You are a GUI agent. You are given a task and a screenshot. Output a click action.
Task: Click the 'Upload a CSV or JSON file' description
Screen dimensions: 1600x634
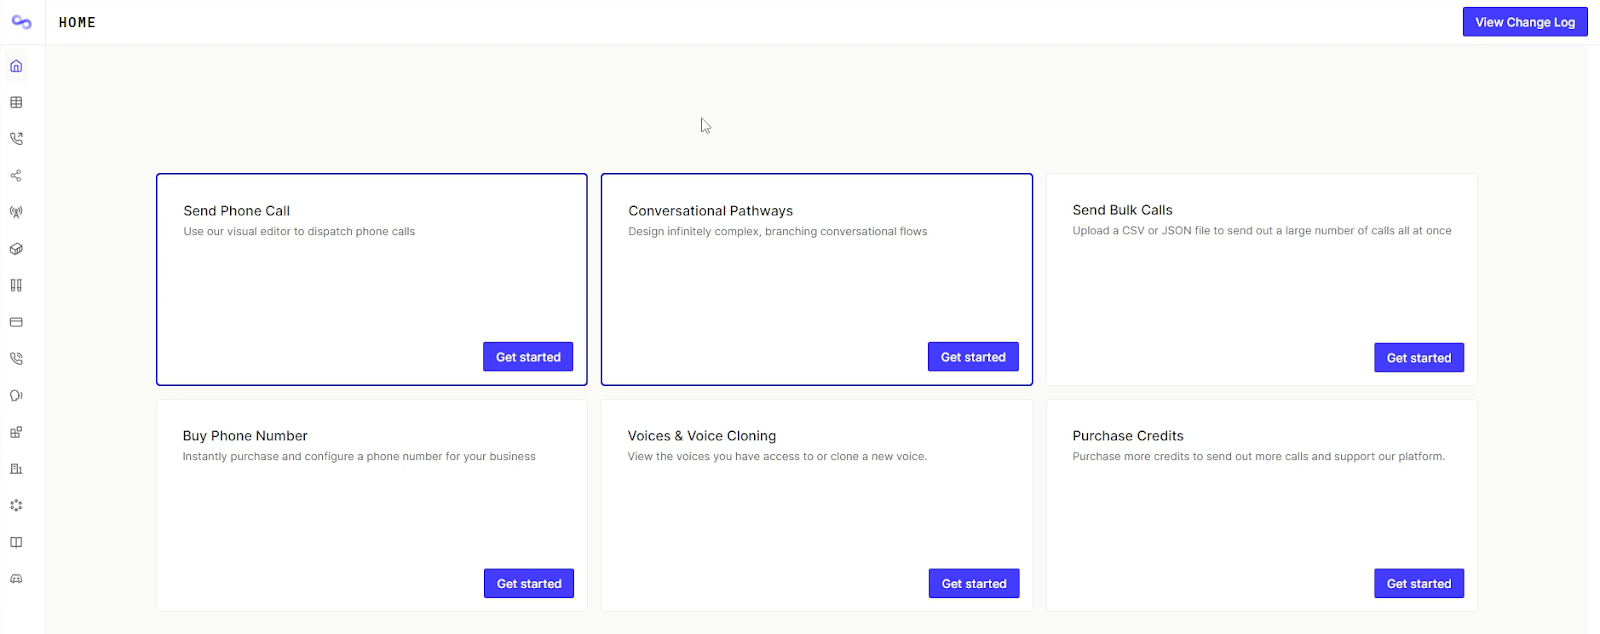(1262, 231)
